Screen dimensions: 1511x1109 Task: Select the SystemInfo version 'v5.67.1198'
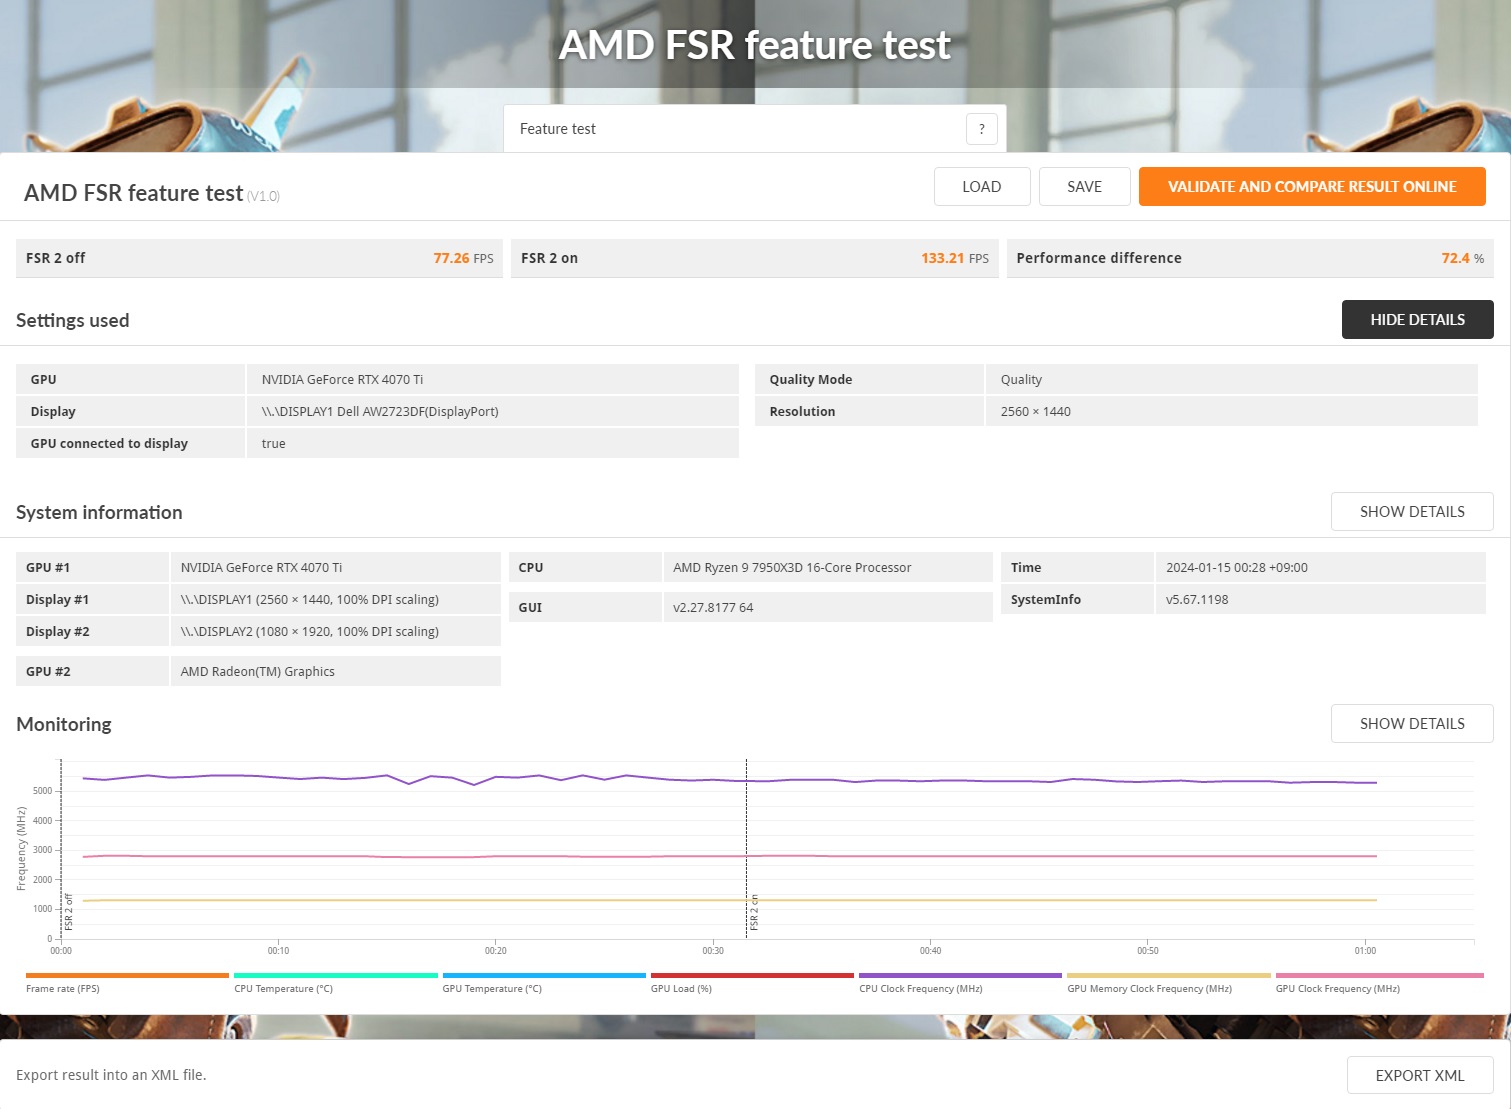pyautogui.click(x=1196, y=600)
